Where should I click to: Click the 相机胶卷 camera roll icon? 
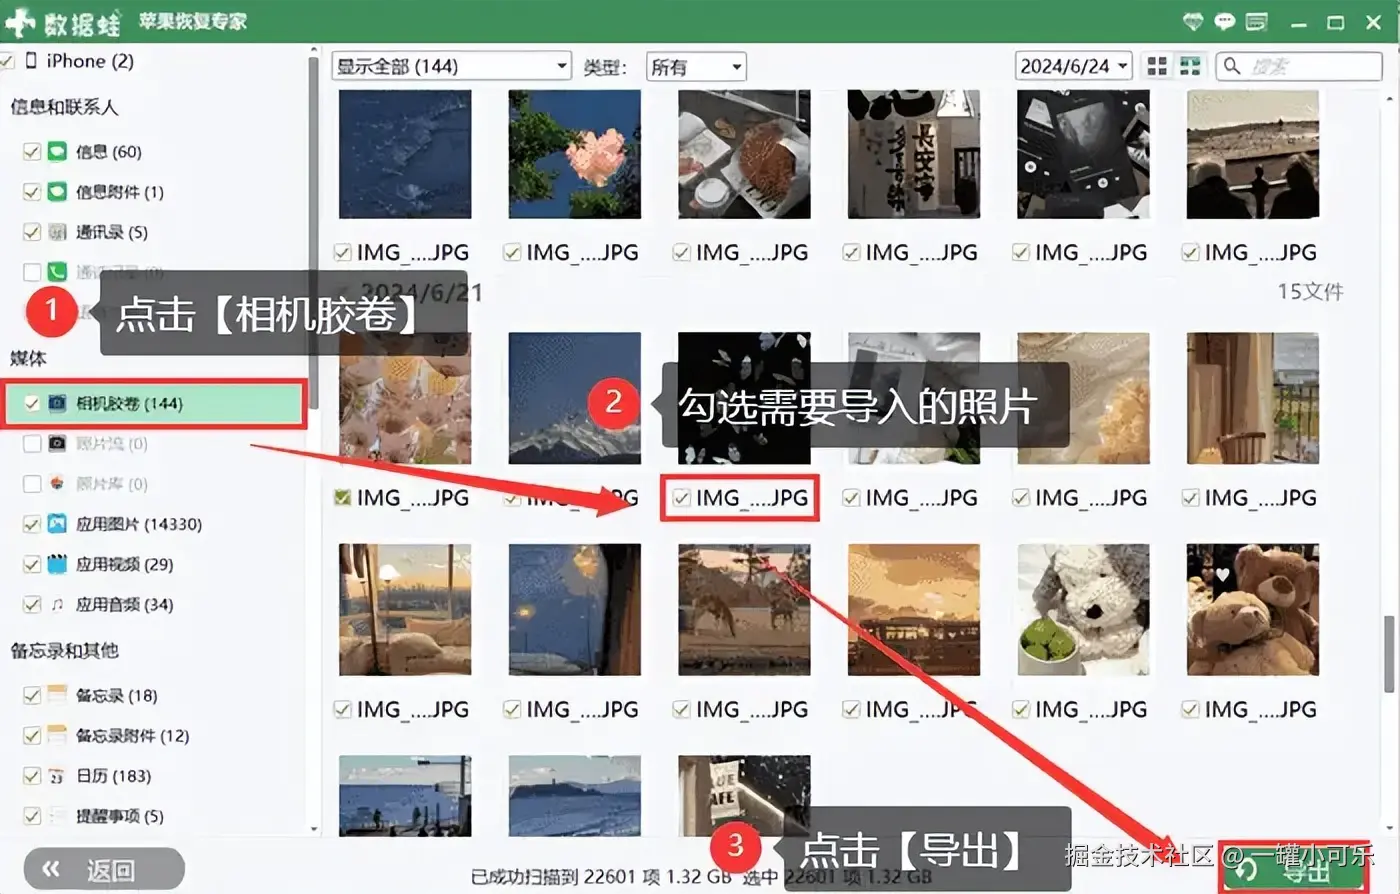(x=58, y=404)
